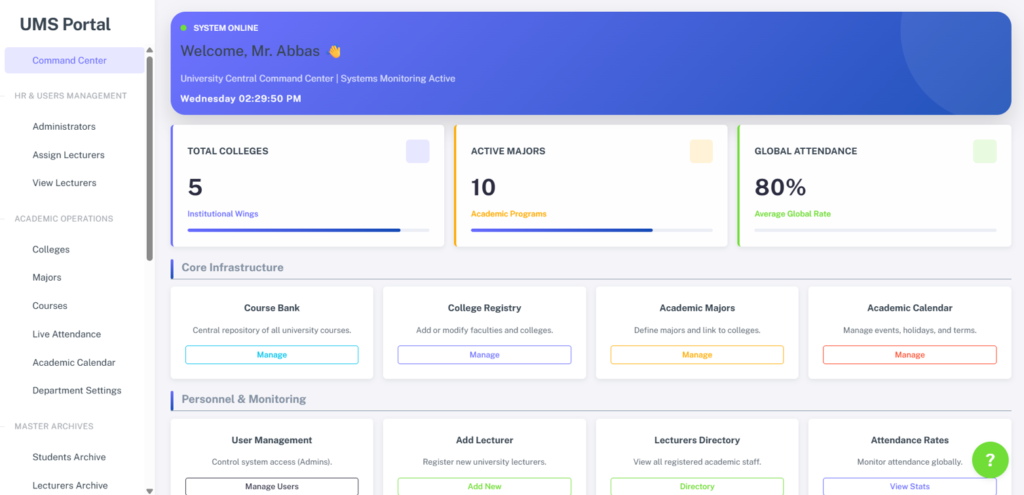This screenshot has height=495, width=1024.
Task: Click the Attendance Rates card title
Action: pyautogui.click(x=910, y=440)
